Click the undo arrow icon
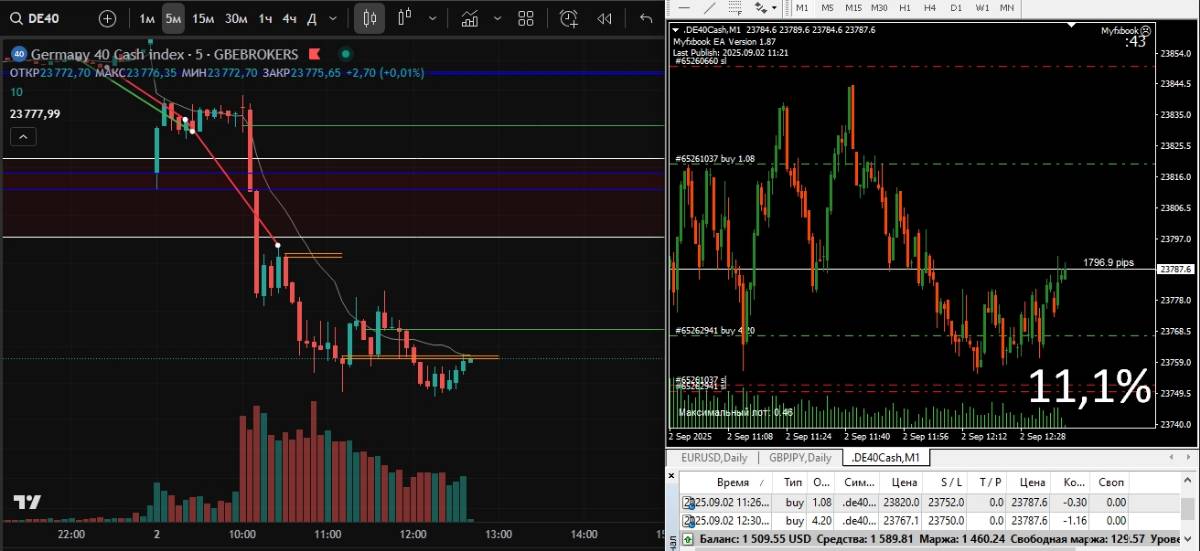This screenshot has width=1200, height=551. click(x=646, y=18)
